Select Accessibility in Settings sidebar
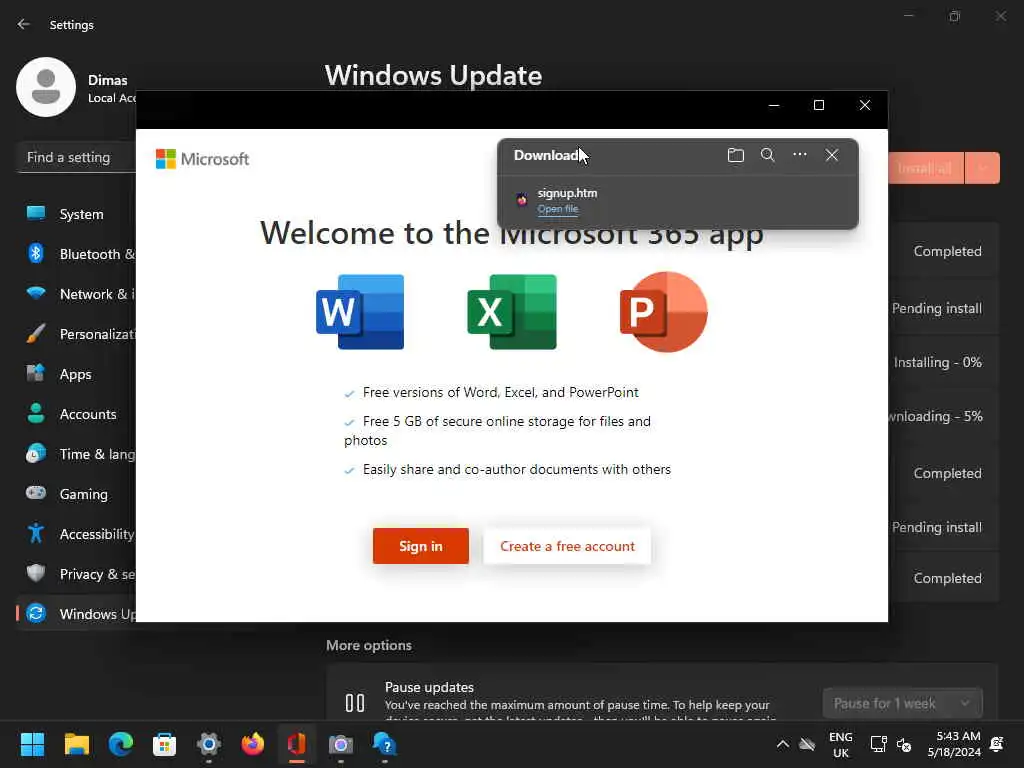 coord(76,534)
